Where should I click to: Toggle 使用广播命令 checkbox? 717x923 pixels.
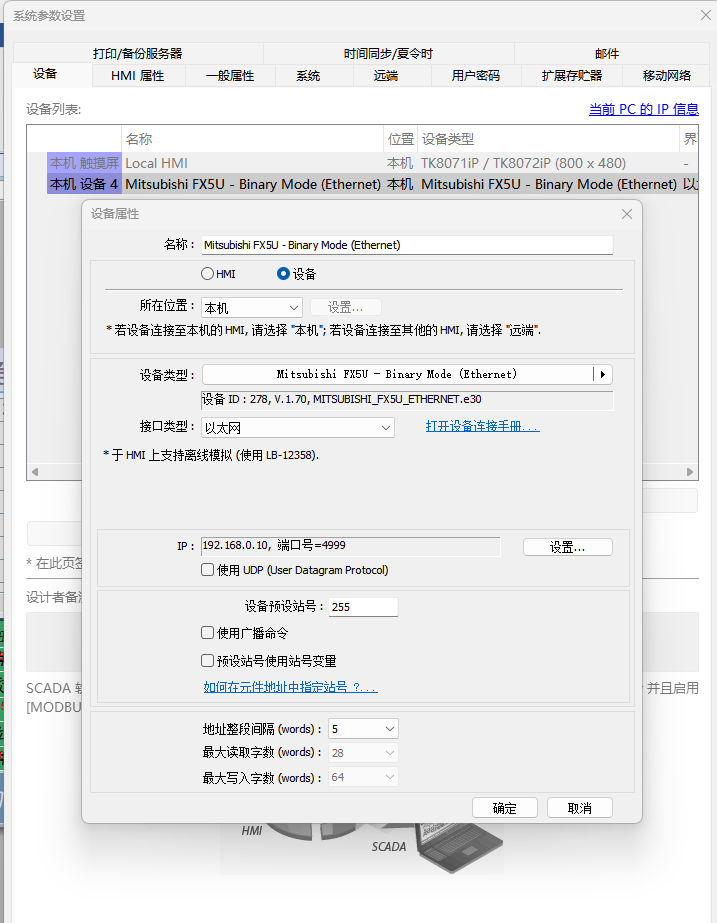pyautogui.click(x=208, y=633)
